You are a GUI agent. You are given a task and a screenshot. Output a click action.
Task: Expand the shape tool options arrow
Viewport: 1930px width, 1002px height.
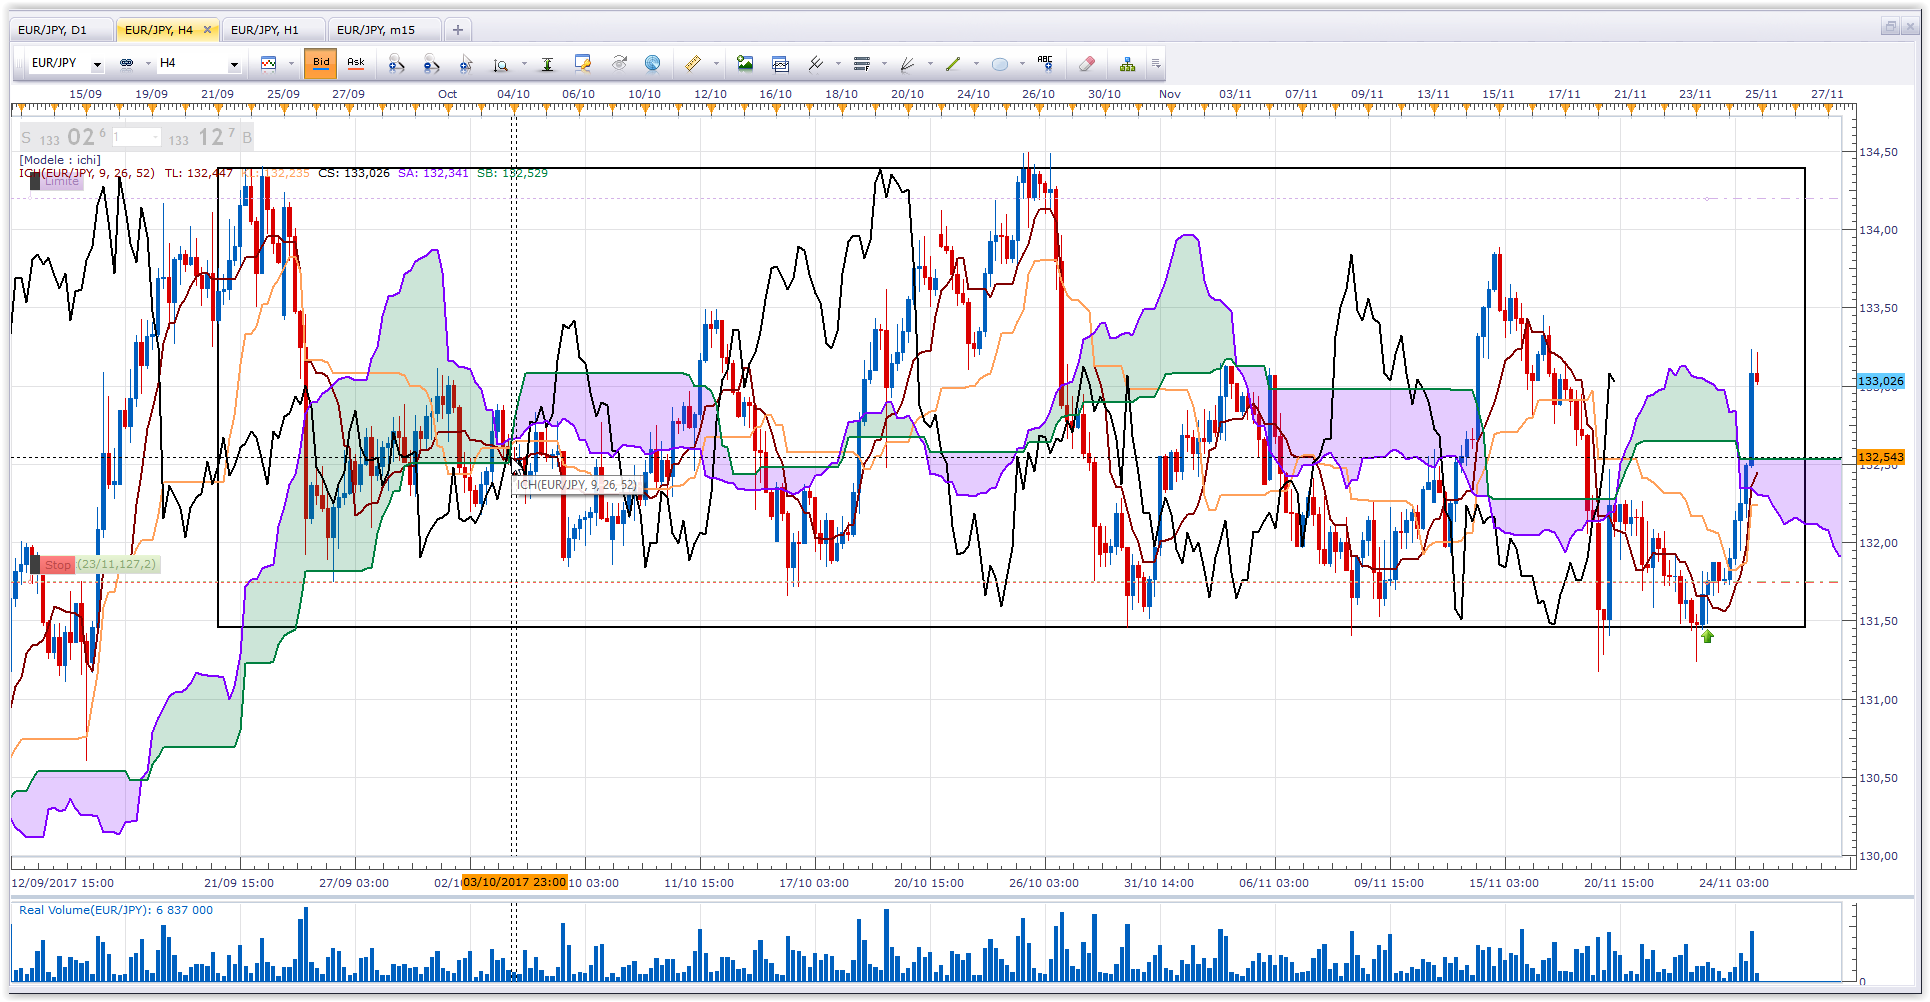tap(1022, 63)
